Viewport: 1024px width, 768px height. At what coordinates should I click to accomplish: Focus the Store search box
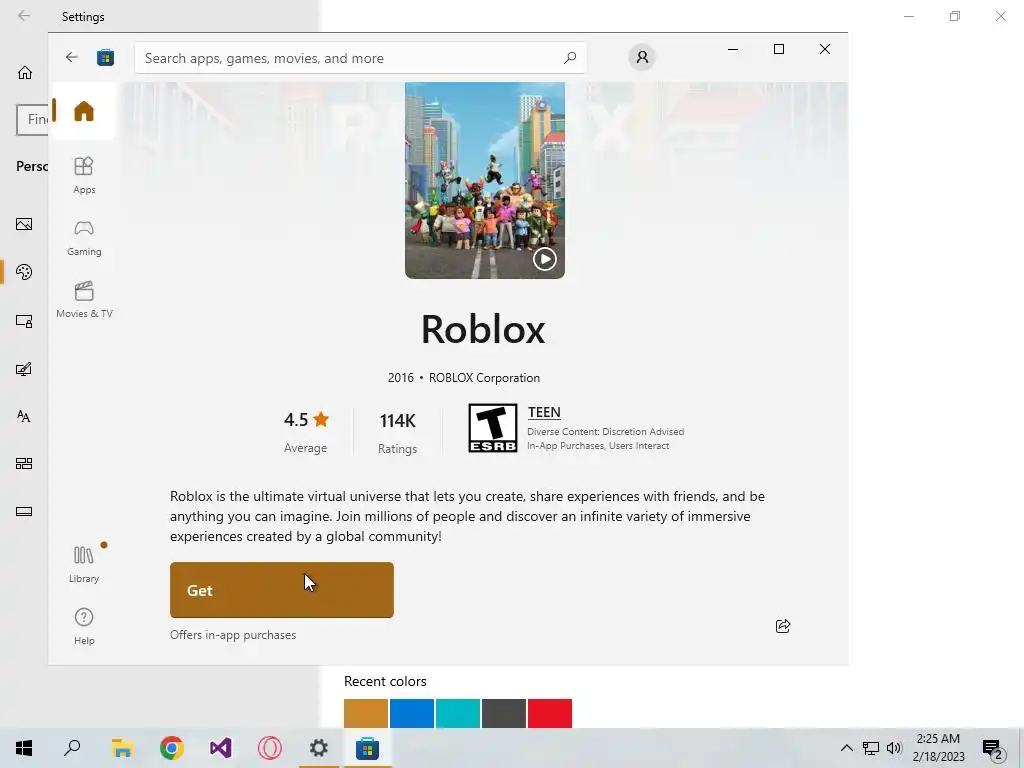click(360, 57)
